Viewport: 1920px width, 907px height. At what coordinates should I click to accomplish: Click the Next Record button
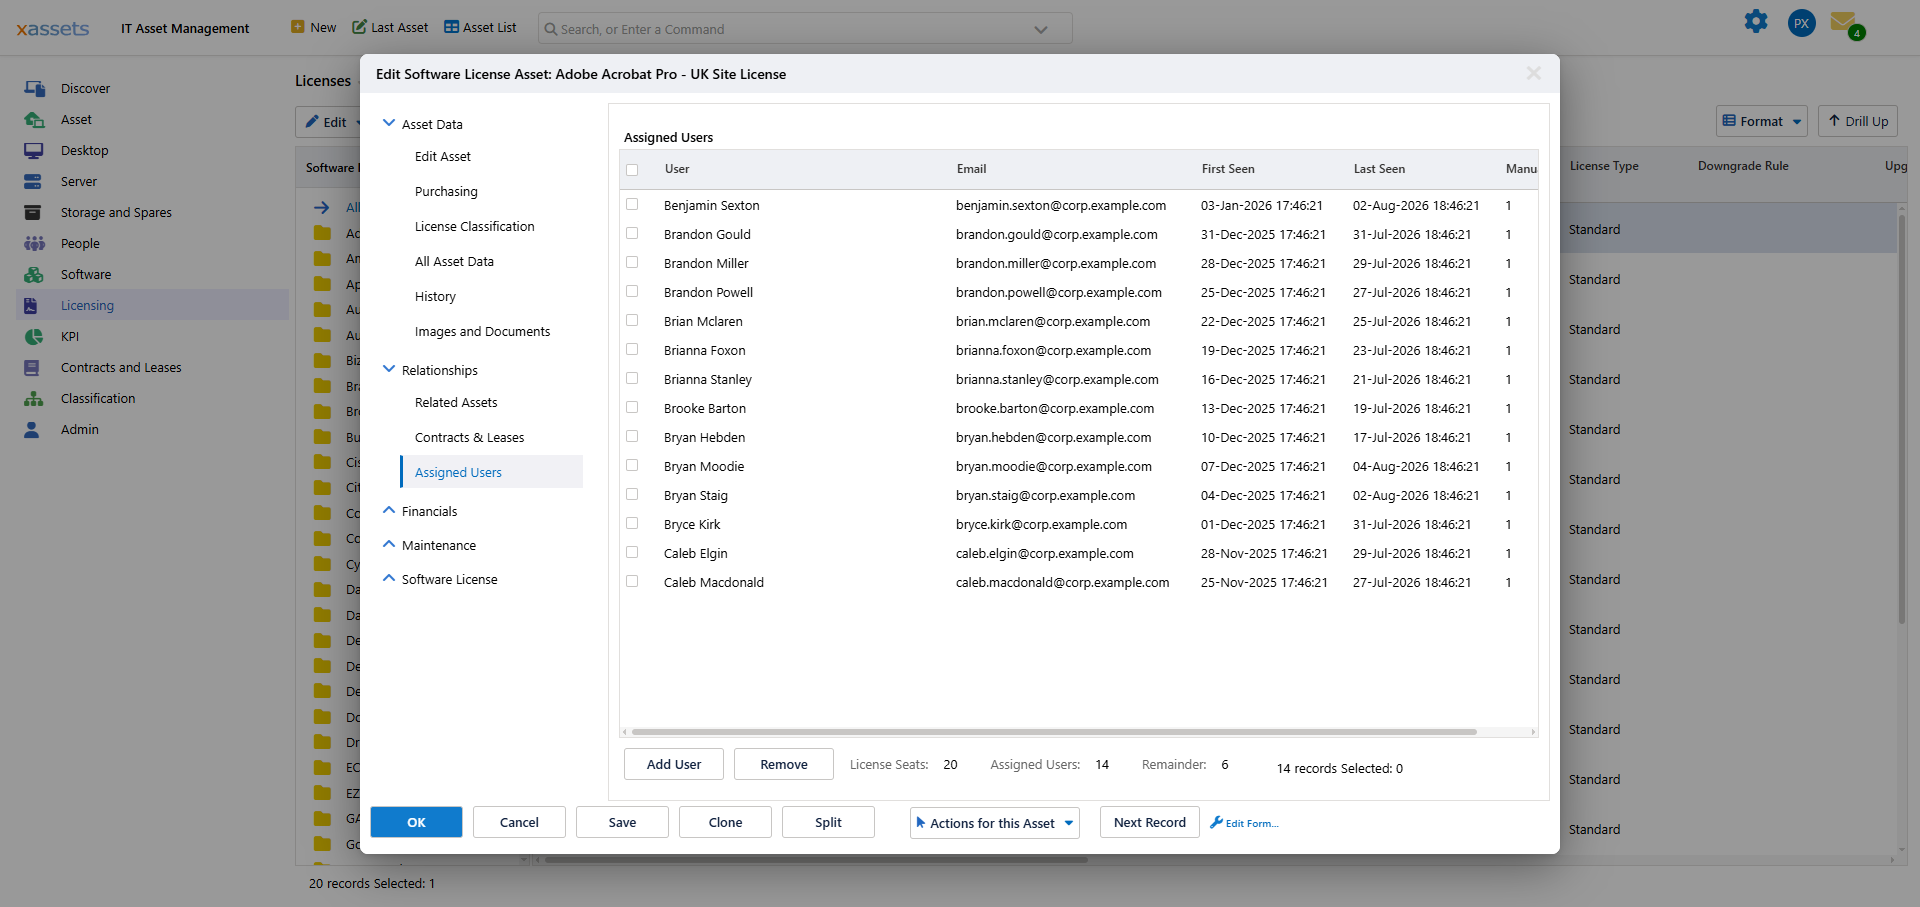[x=1150, y=822]
